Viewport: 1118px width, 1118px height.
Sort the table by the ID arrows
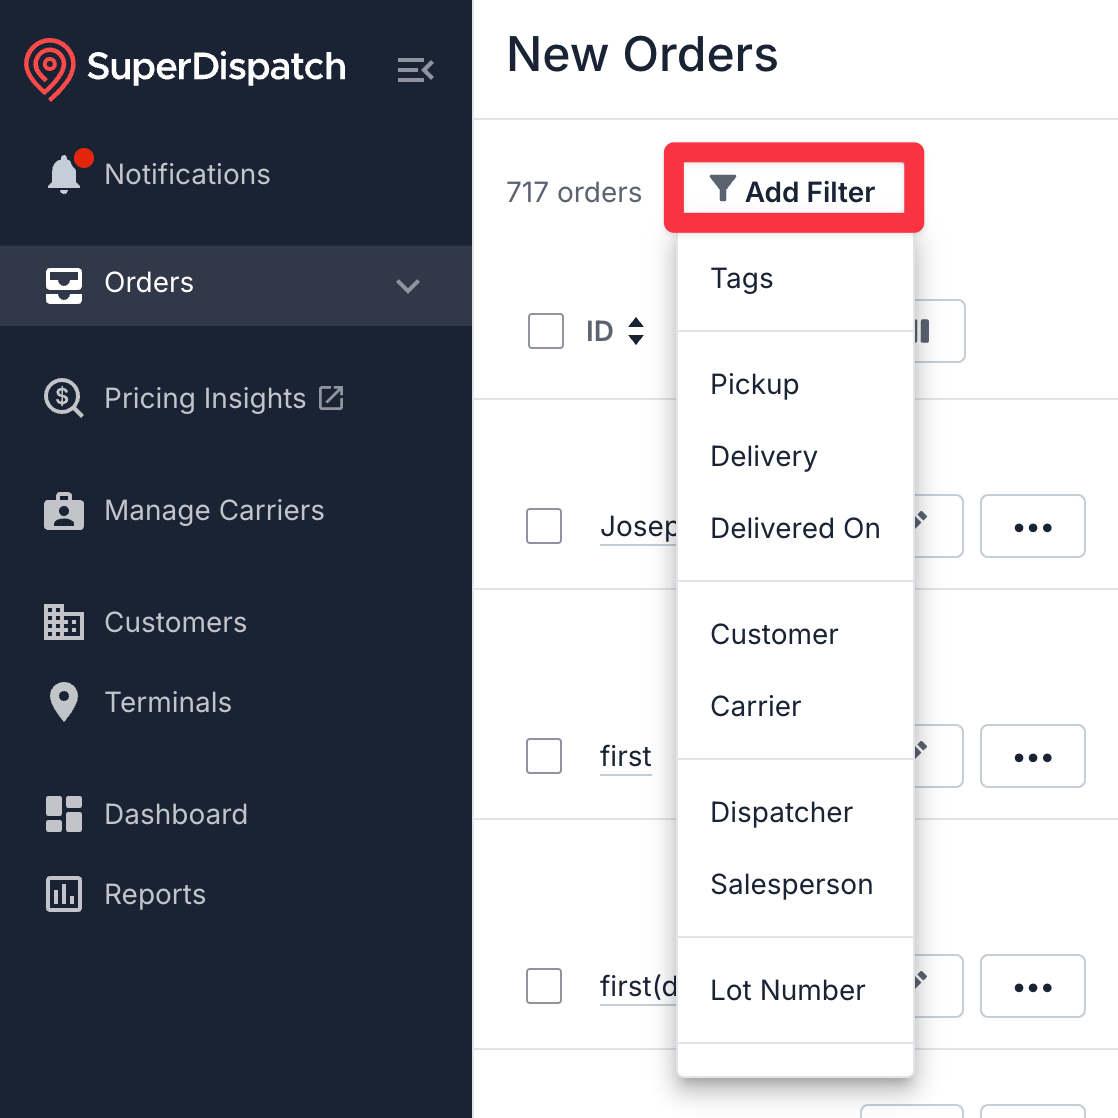point(635,331)
